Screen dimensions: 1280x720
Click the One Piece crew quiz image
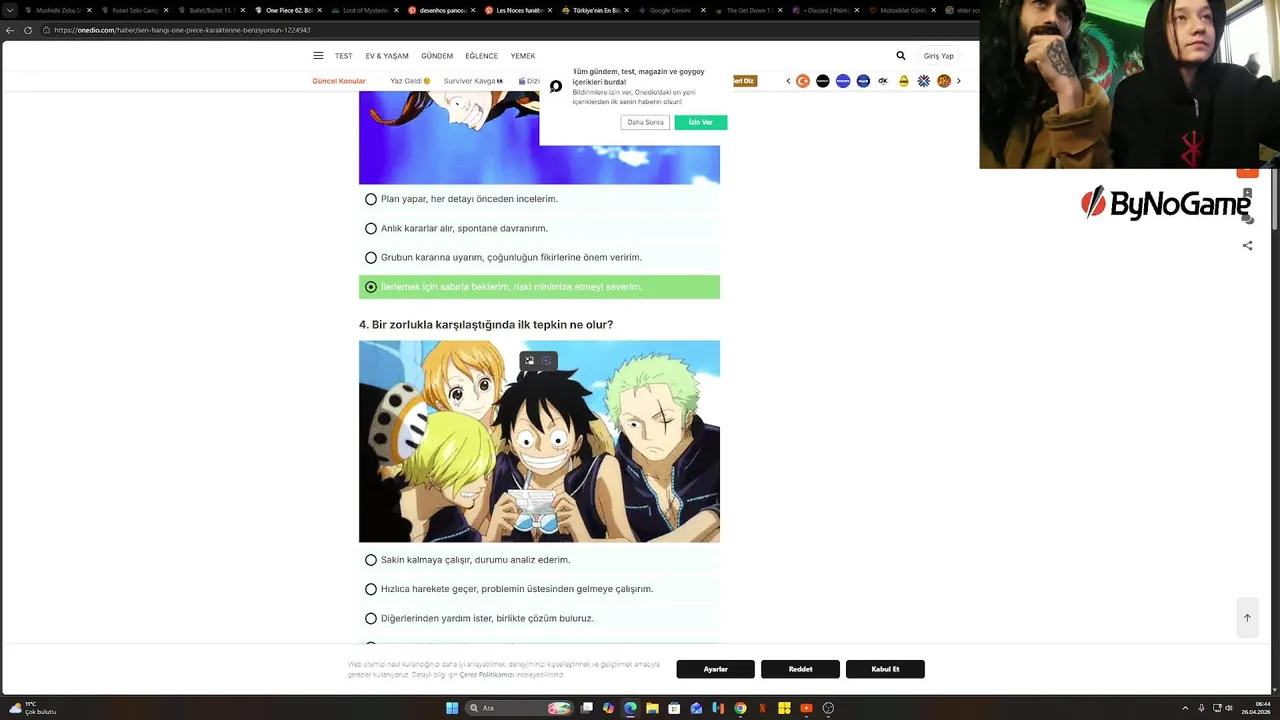coord(539,441)
